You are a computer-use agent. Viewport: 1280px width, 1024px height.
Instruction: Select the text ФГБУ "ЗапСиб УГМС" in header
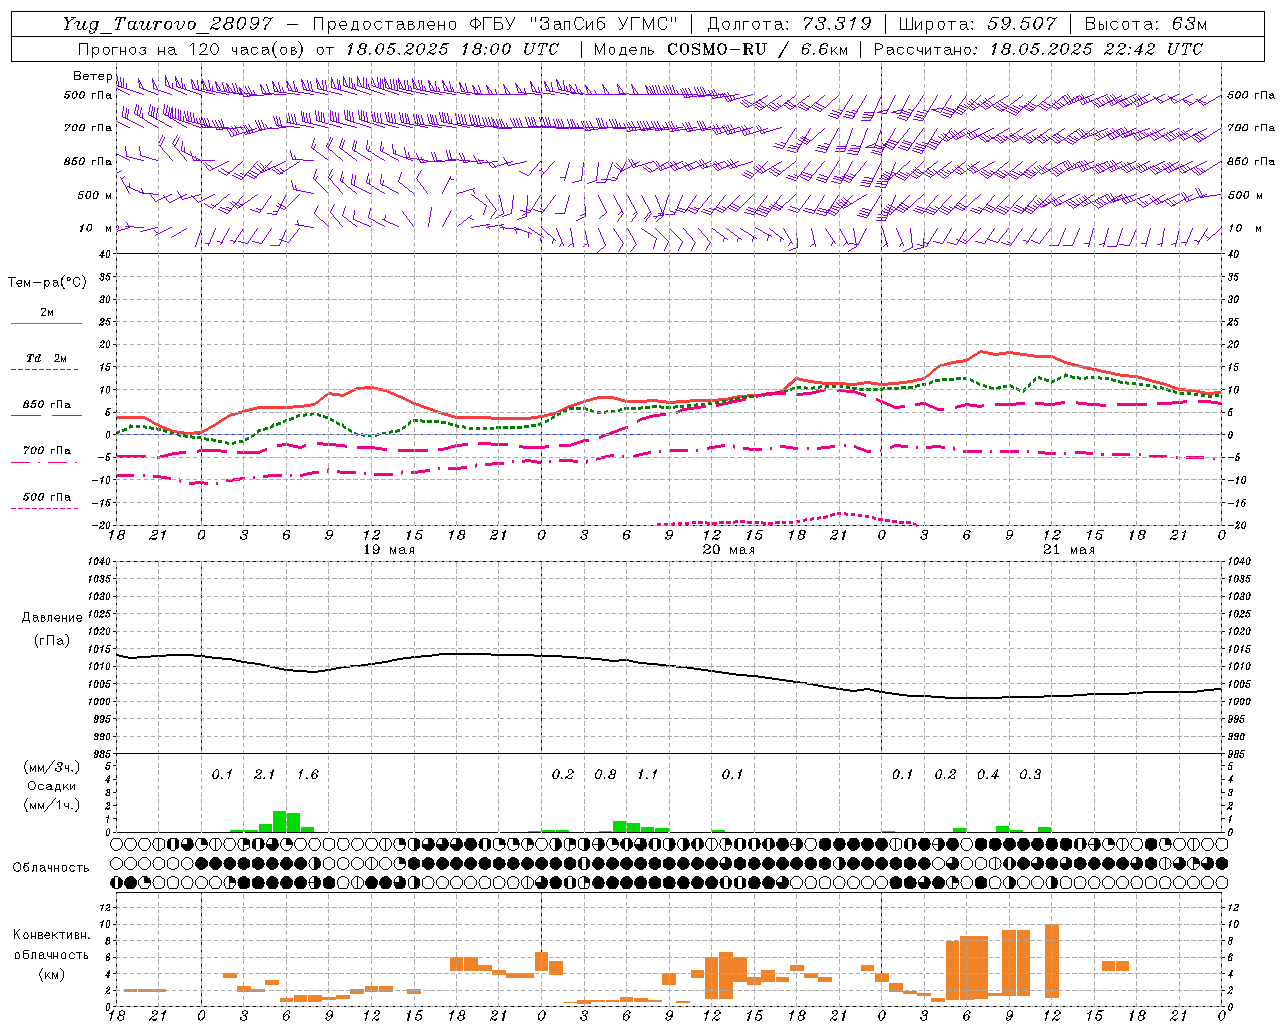point(573,24)
